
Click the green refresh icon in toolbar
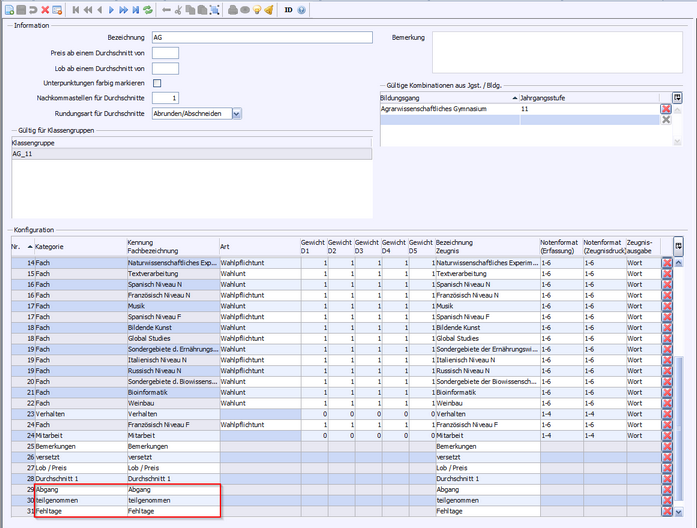click(x=148, y=9)
